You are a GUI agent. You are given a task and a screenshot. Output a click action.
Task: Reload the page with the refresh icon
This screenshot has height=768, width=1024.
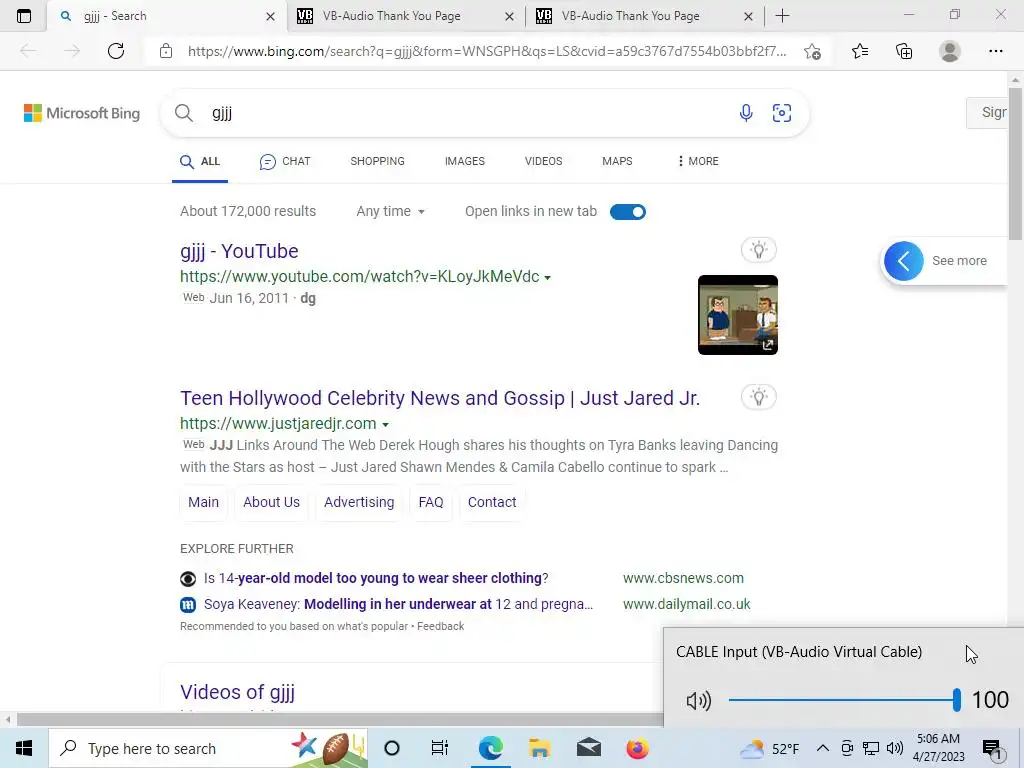[116, 51]
